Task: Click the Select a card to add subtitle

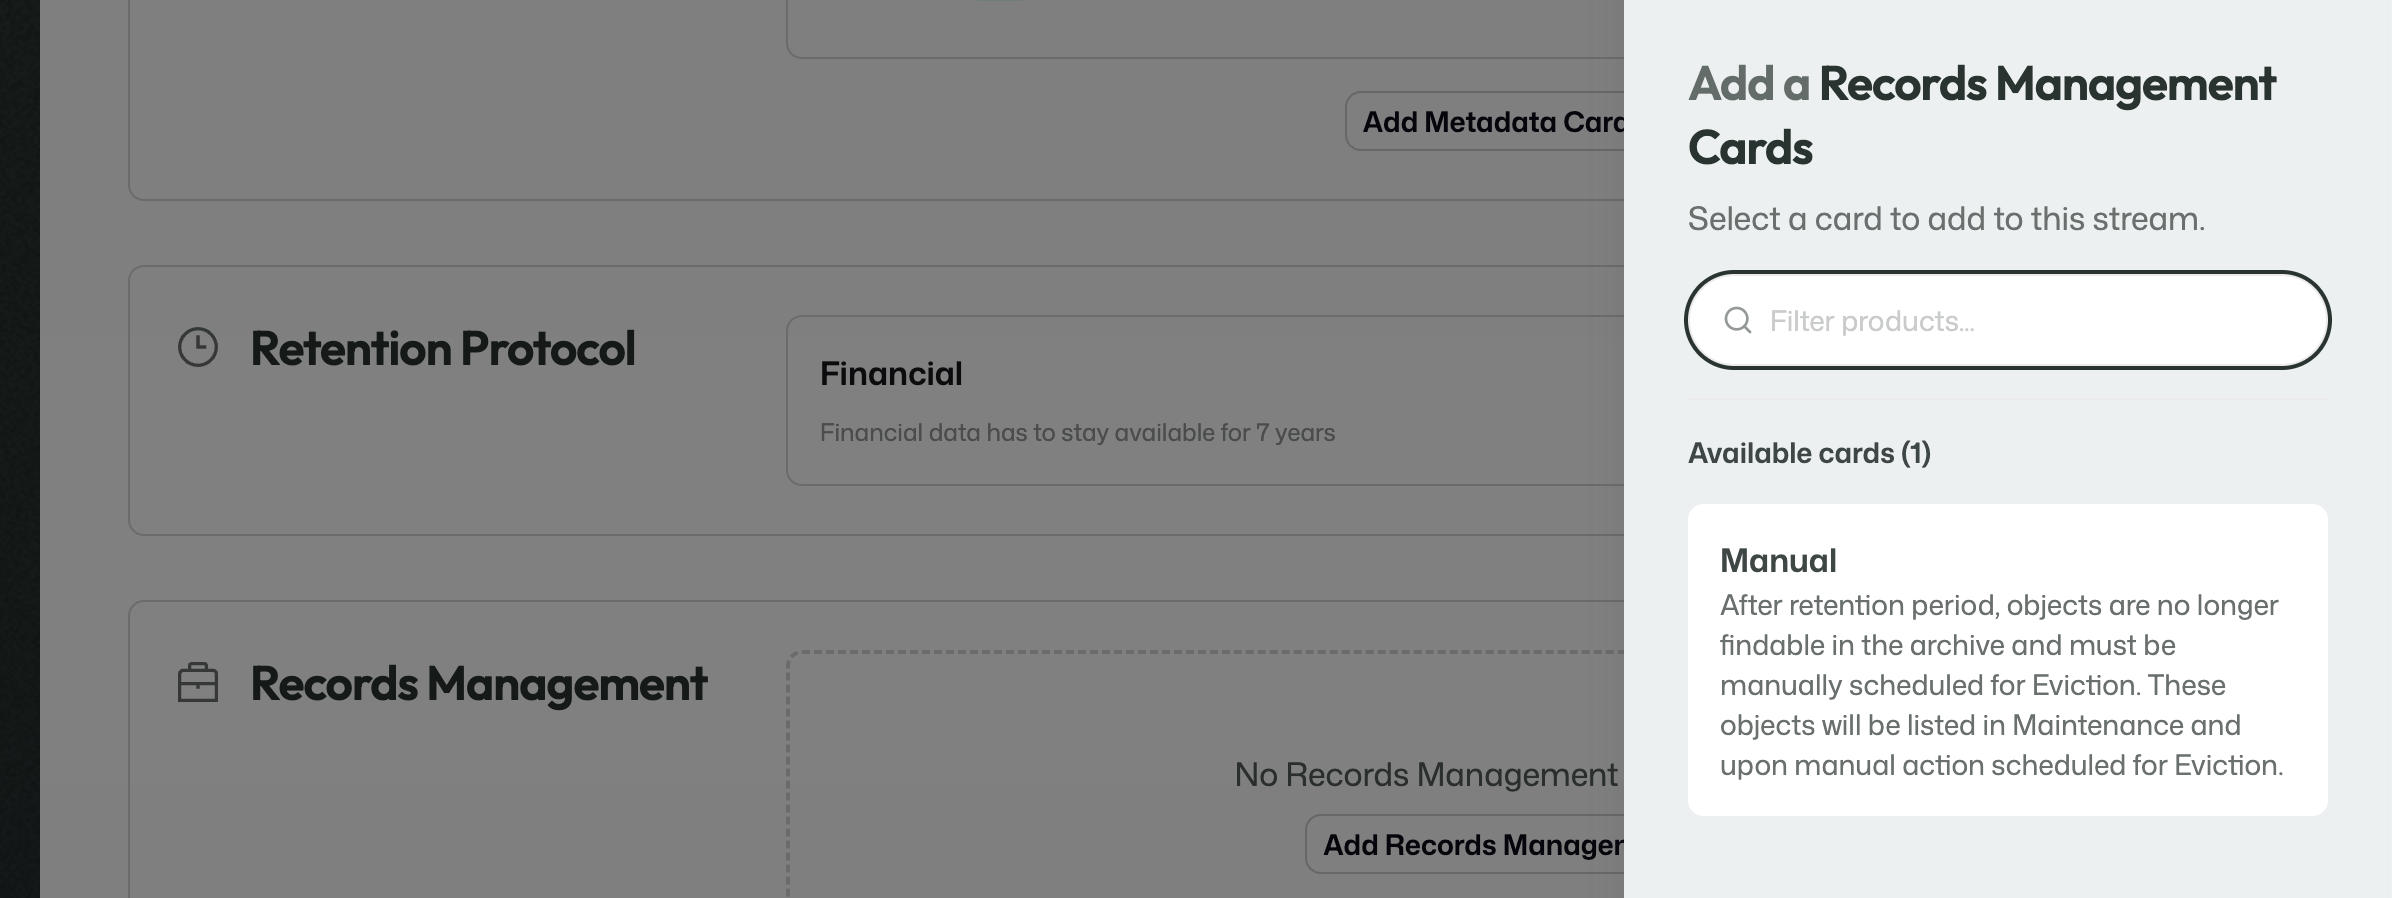Action: coord(1946,218)
